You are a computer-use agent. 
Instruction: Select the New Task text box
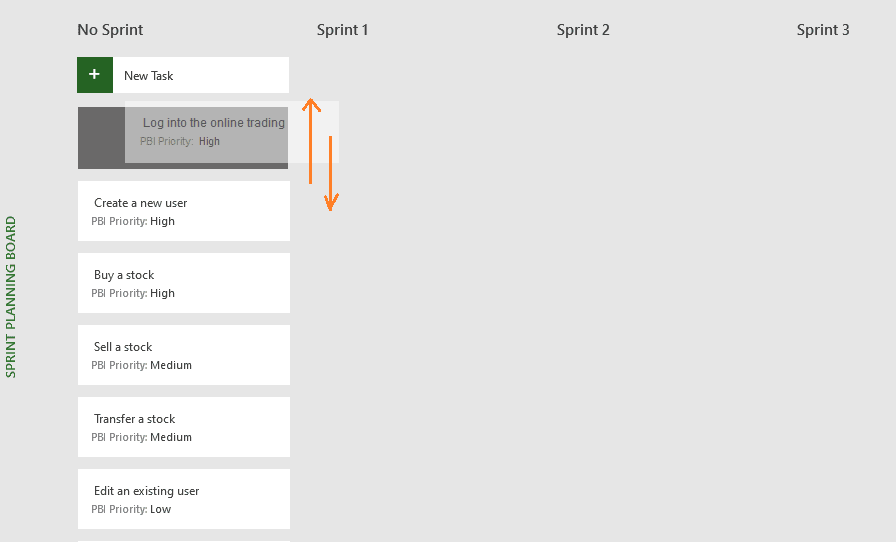tap(201, 75)
